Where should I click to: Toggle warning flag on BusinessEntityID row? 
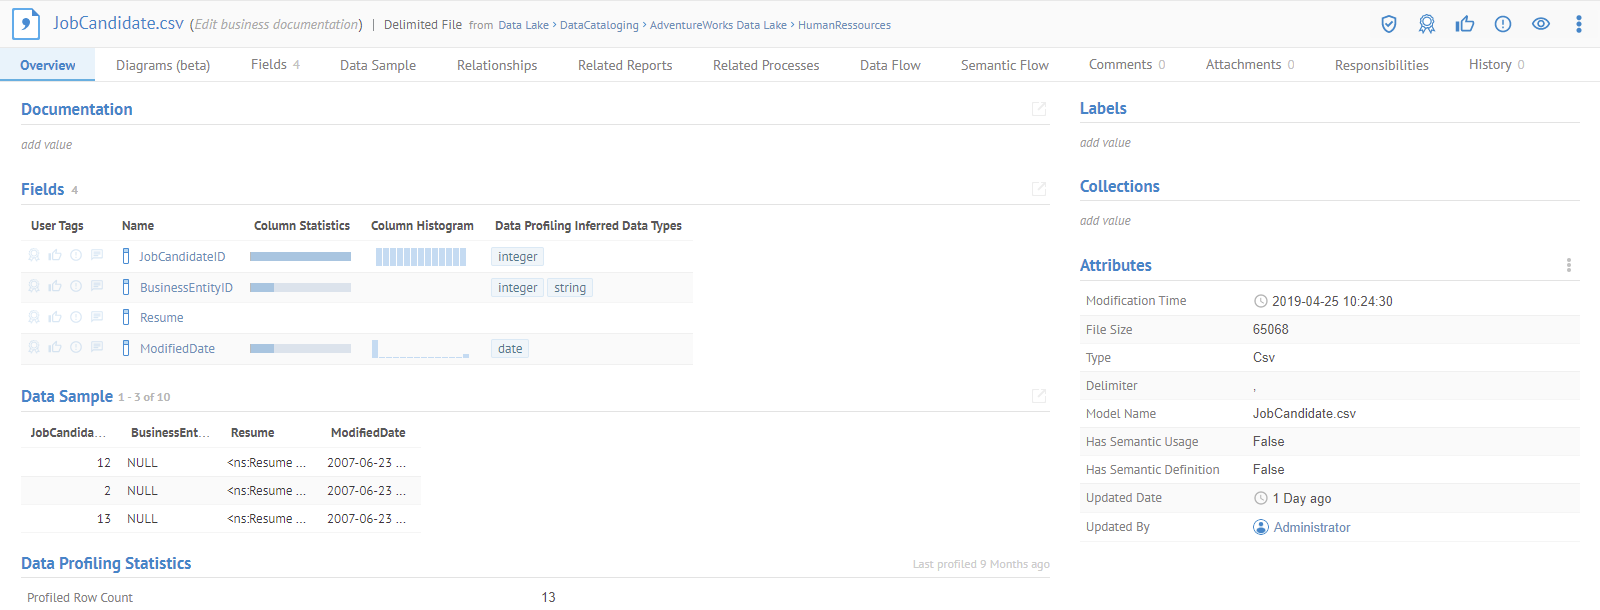point(76,287)
